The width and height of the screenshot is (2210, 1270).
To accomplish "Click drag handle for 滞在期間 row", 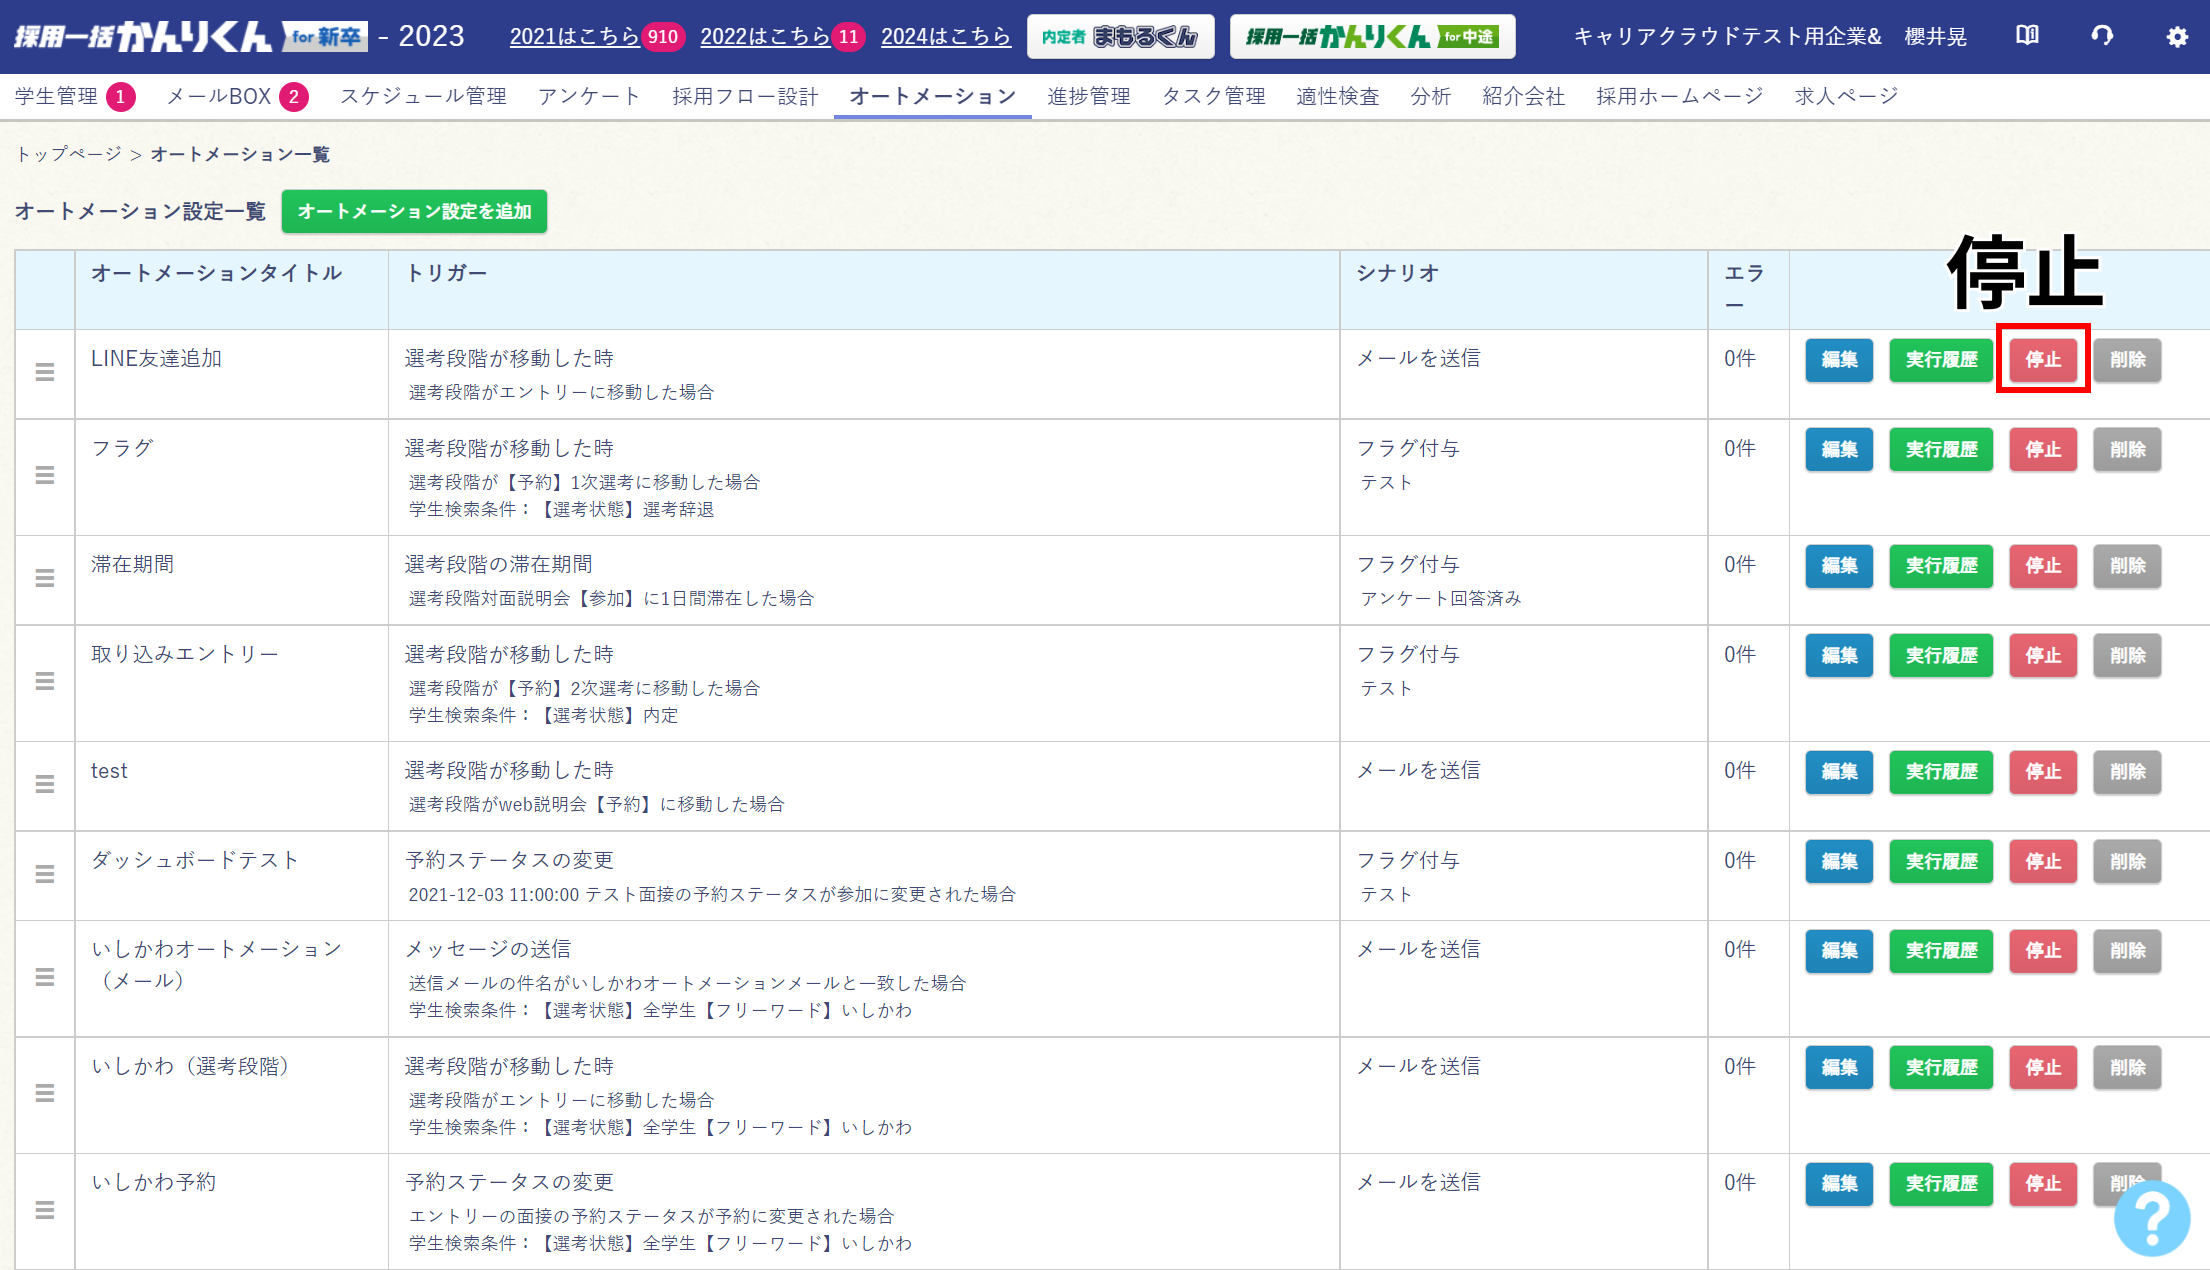I will pos(45,579).
